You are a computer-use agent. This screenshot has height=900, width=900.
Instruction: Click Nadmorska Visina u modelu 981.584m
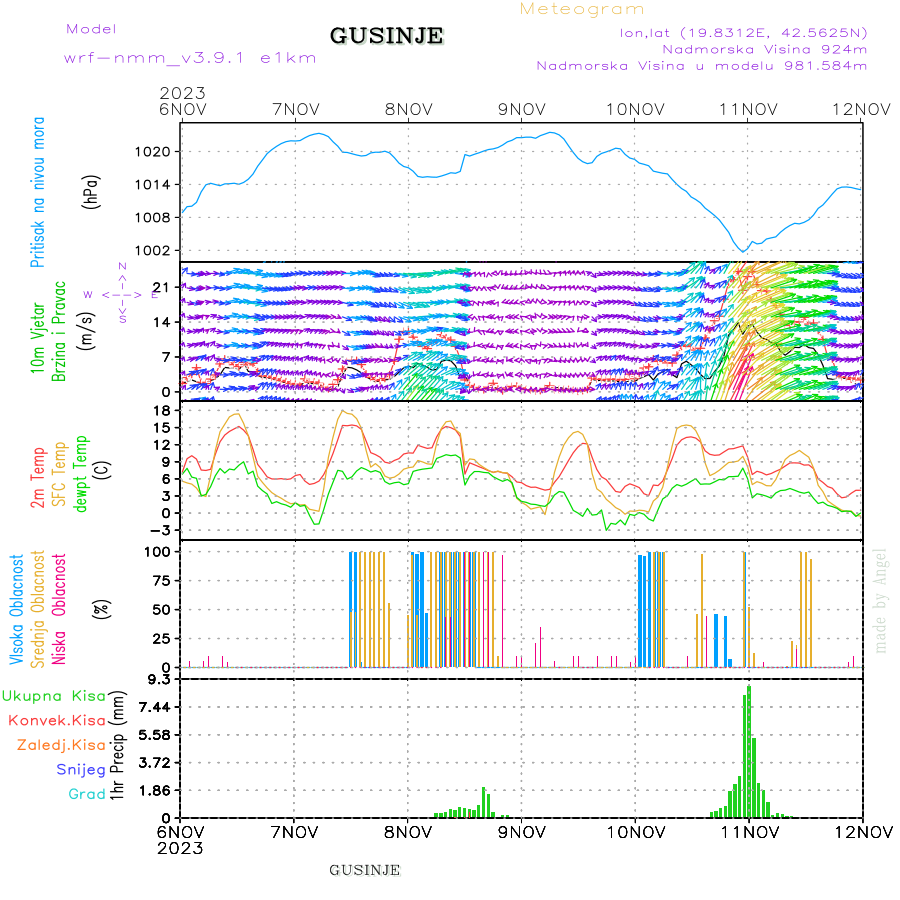tap(701, 65)
